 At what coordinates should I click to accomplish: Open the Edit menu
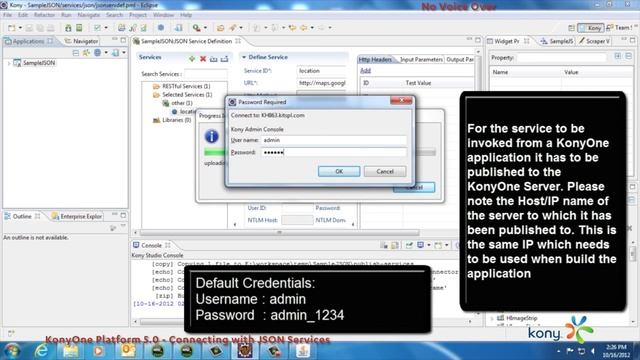(23, 15)
